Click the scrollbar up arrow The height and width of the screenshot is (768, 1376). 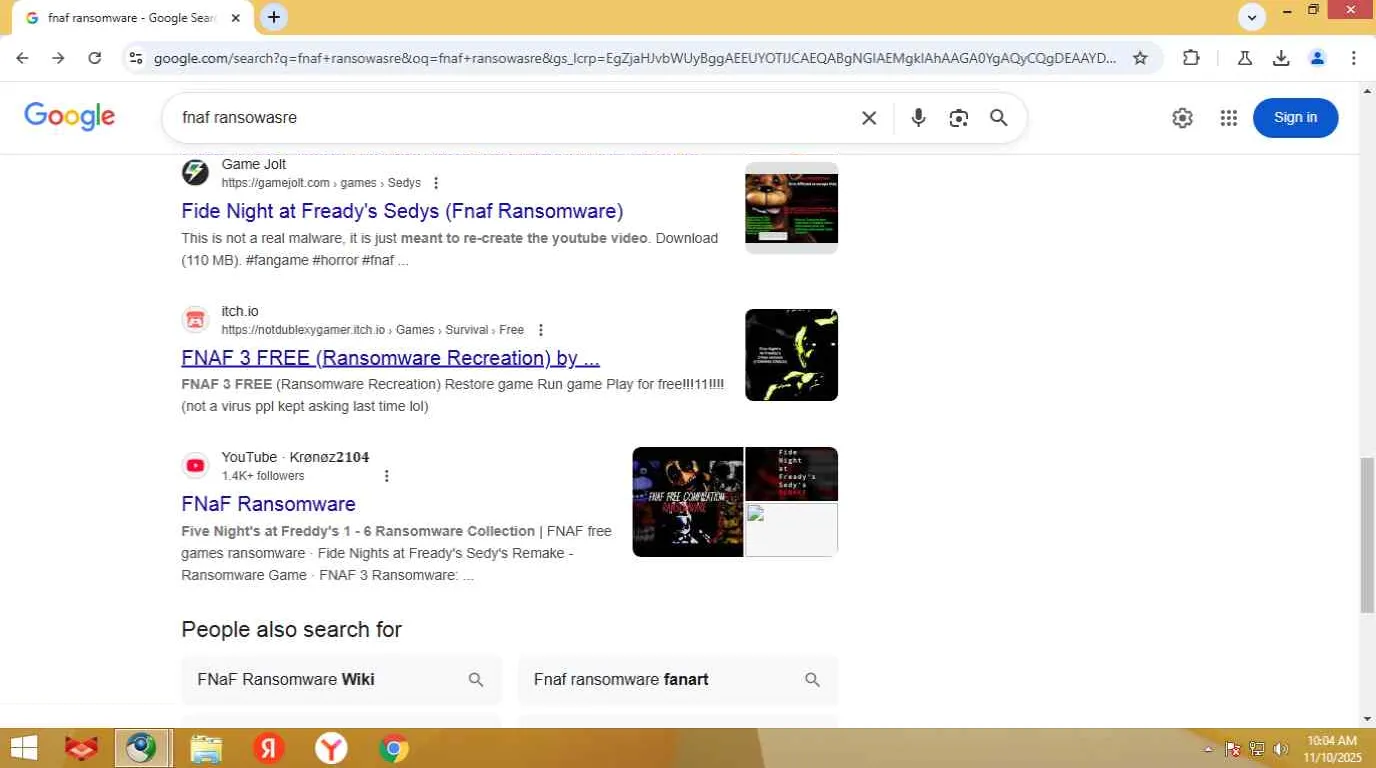point(1367,90)
